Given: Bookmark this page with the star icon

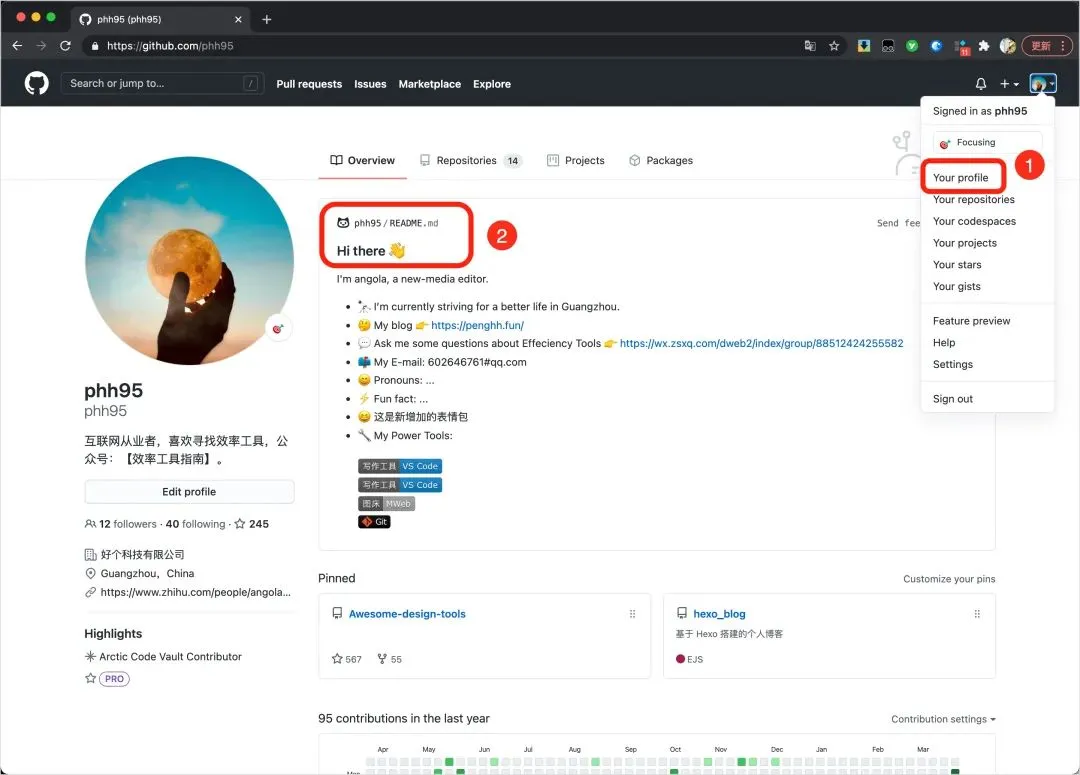Looking at the screenshot, I should [x=834, y=45].
